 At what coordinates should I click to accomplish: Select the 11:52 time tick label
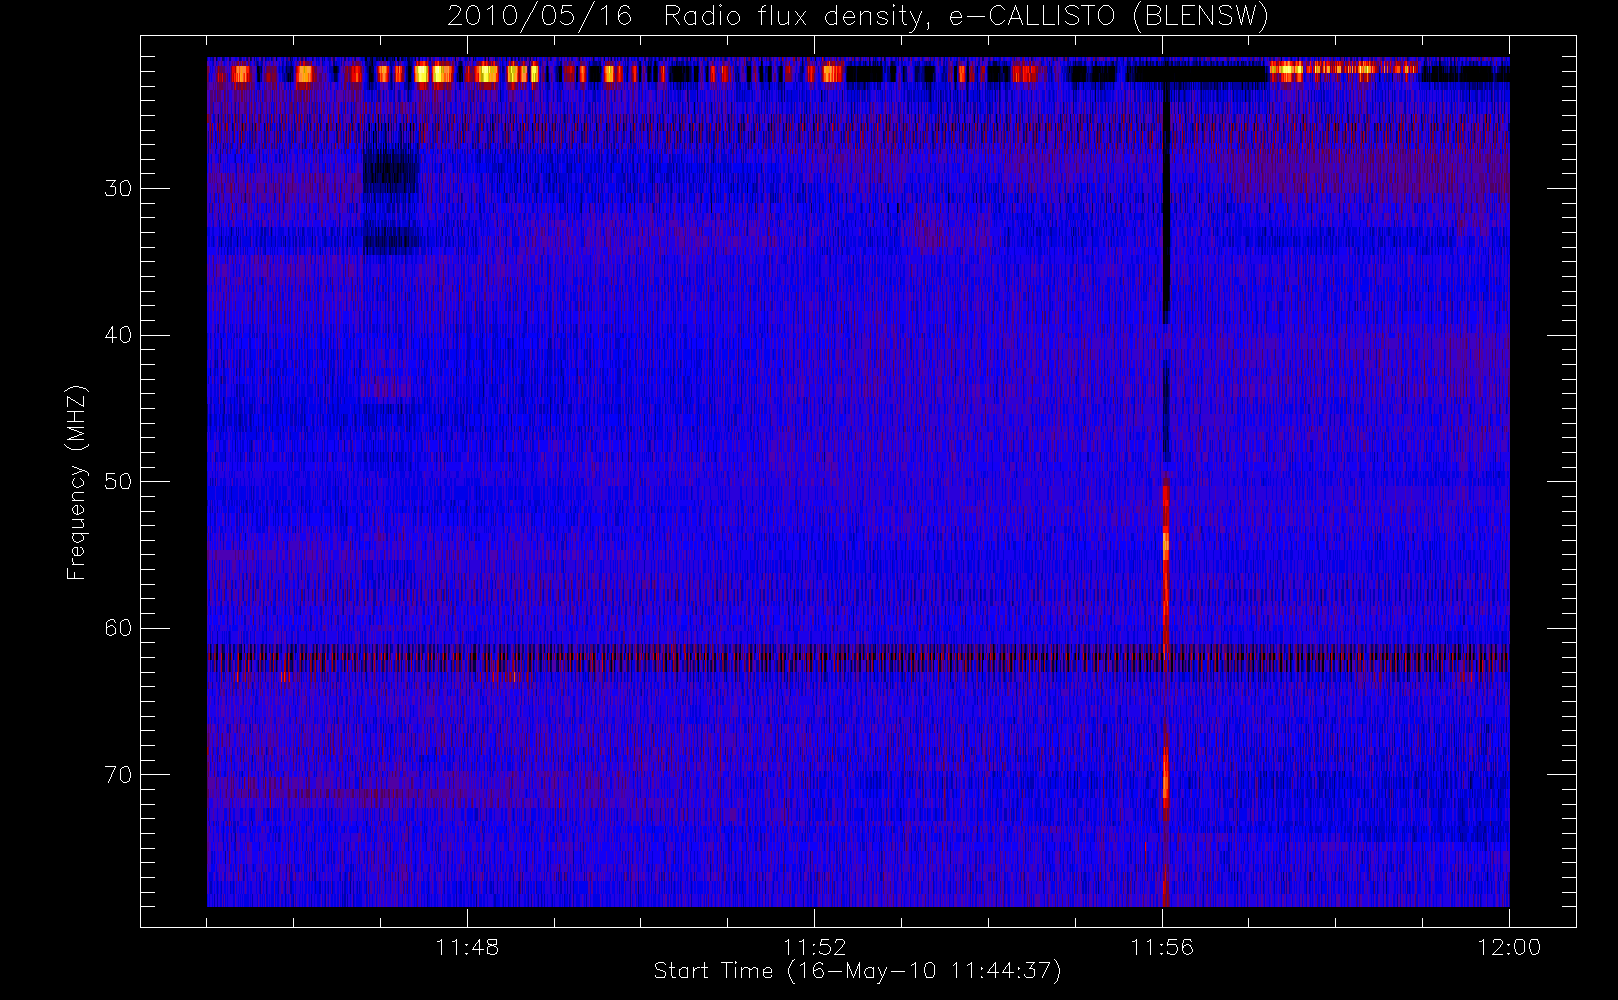coord(814,947)
